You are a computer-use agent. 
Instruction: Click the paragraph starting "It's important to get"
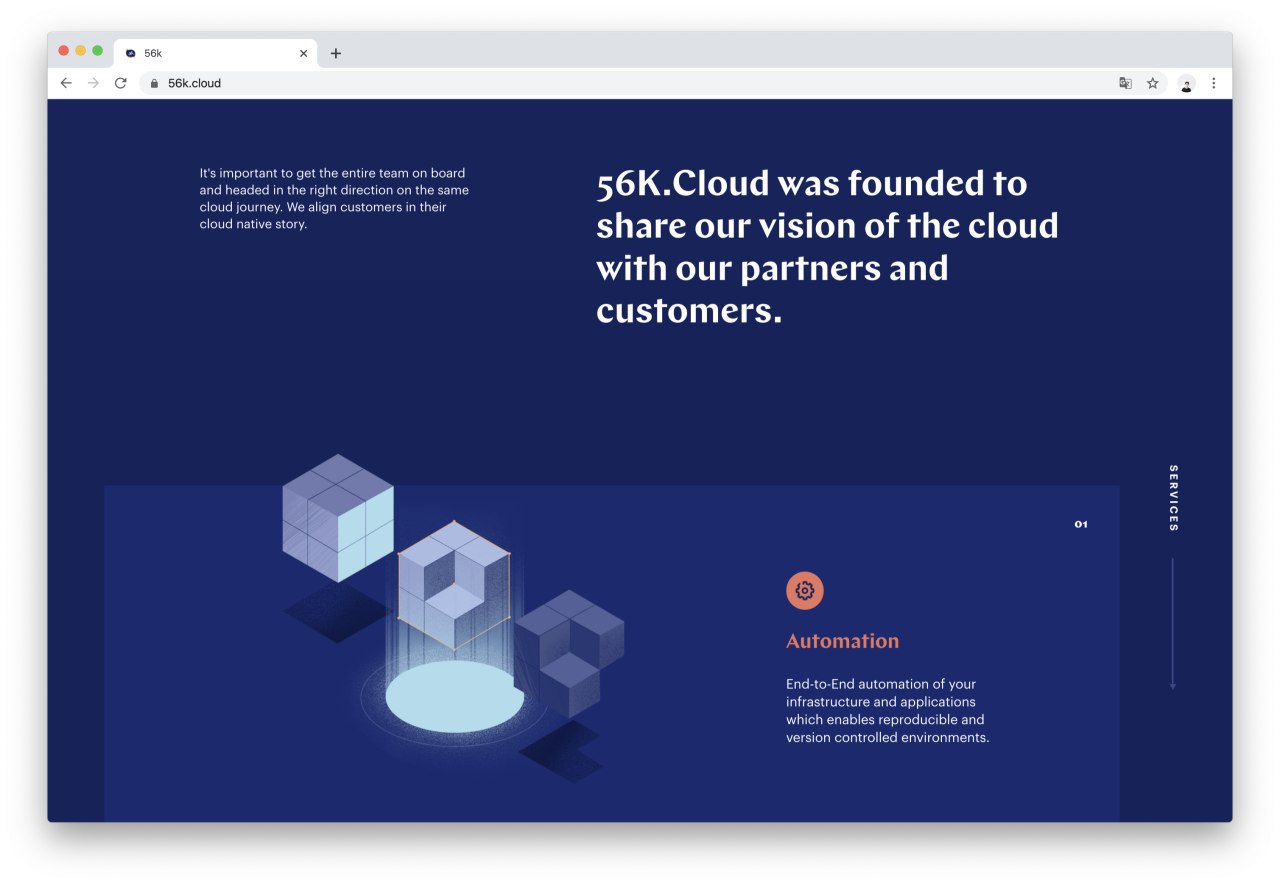pyautogui.click(x=334, y=198)
